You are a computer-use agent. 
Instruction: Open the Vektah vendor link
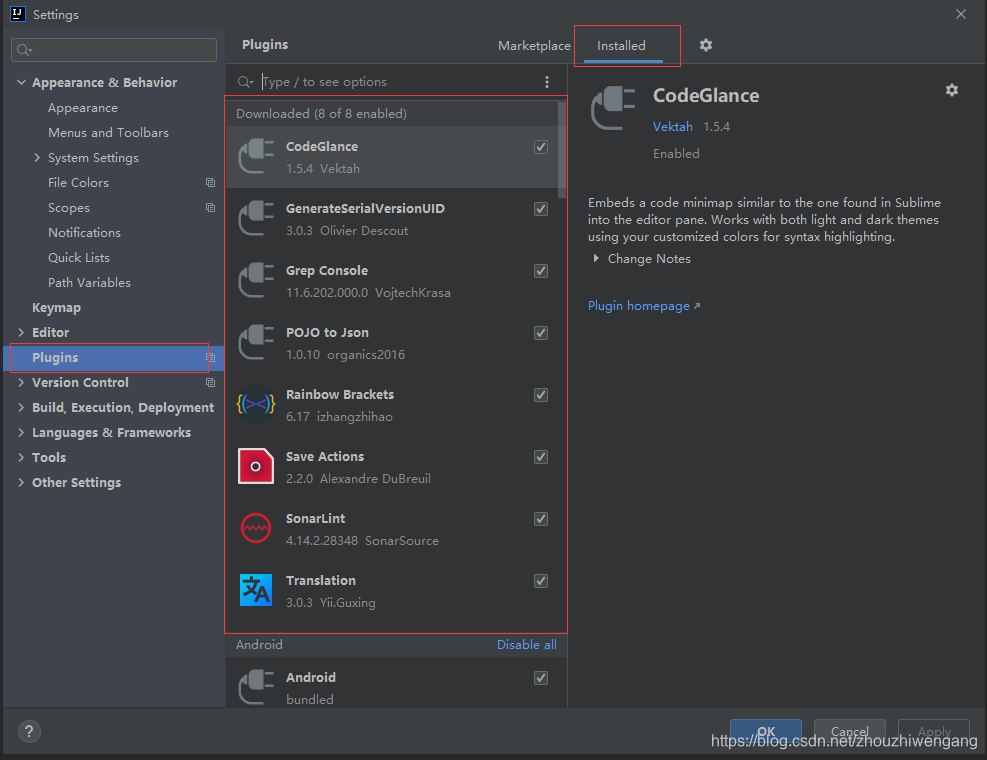(672, 127)
